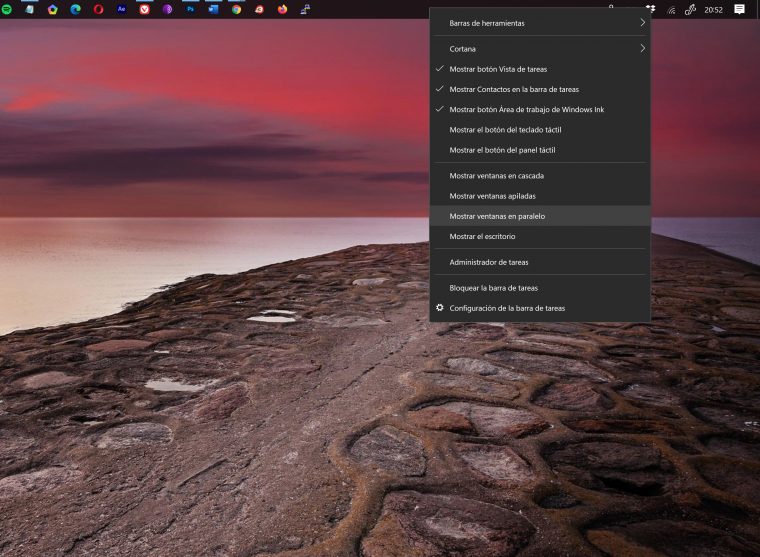This screenshot has height=557, width=760.
Task: Open Spotify from the taskbar
Action: [x=7, y=9]
